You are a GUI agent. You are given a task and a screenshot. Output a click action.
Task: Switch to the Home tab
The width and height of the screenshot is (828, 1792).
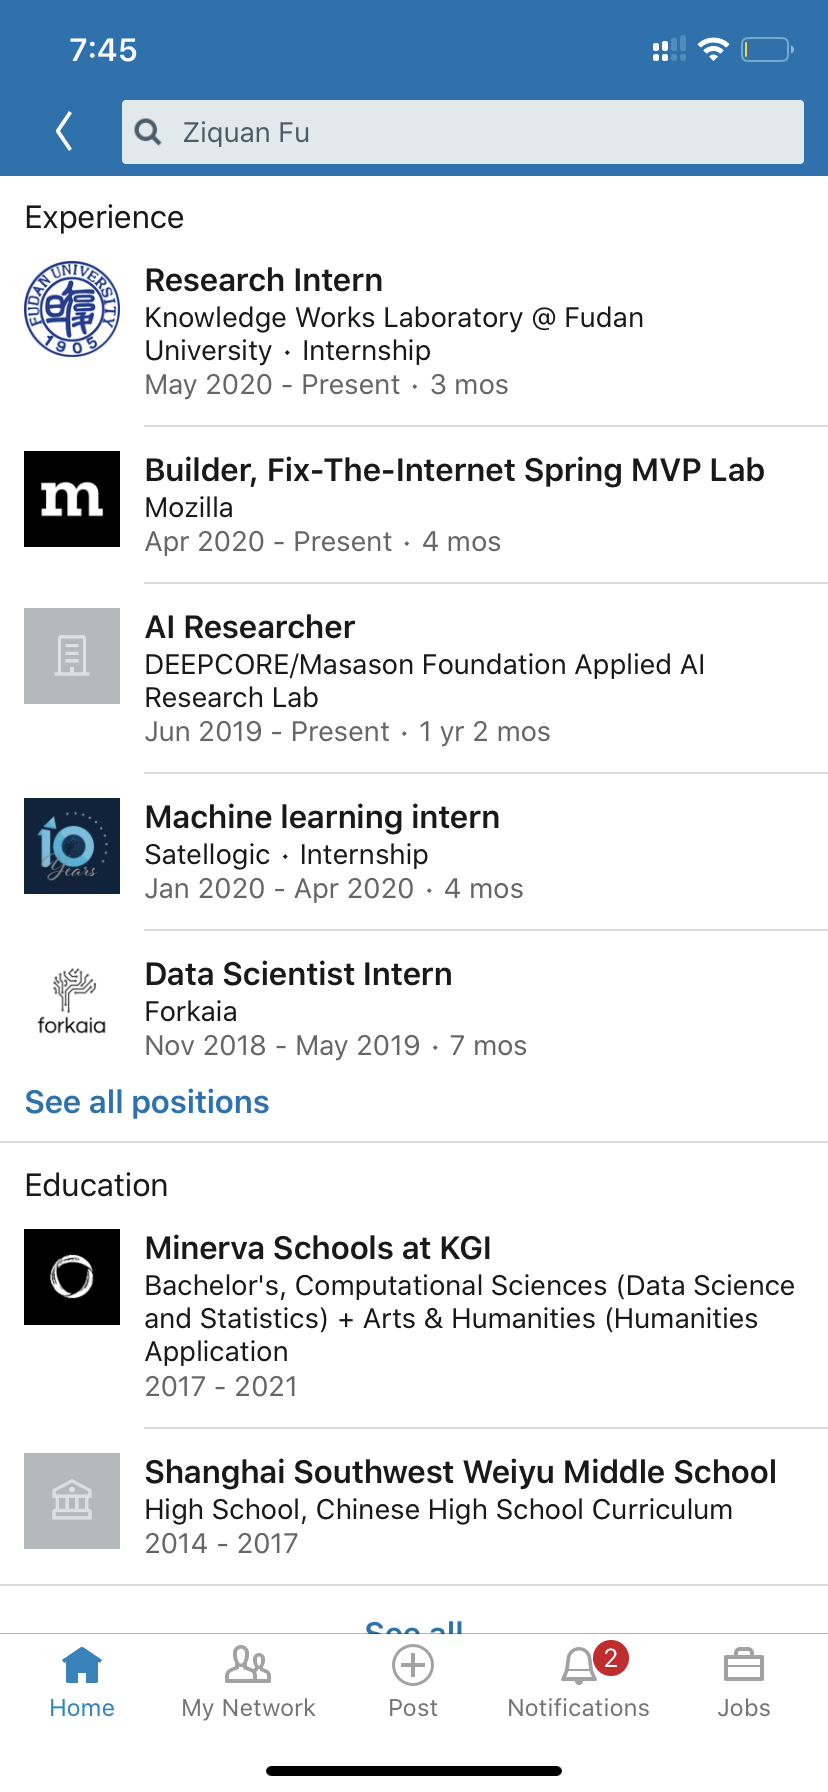point(82,1682)
